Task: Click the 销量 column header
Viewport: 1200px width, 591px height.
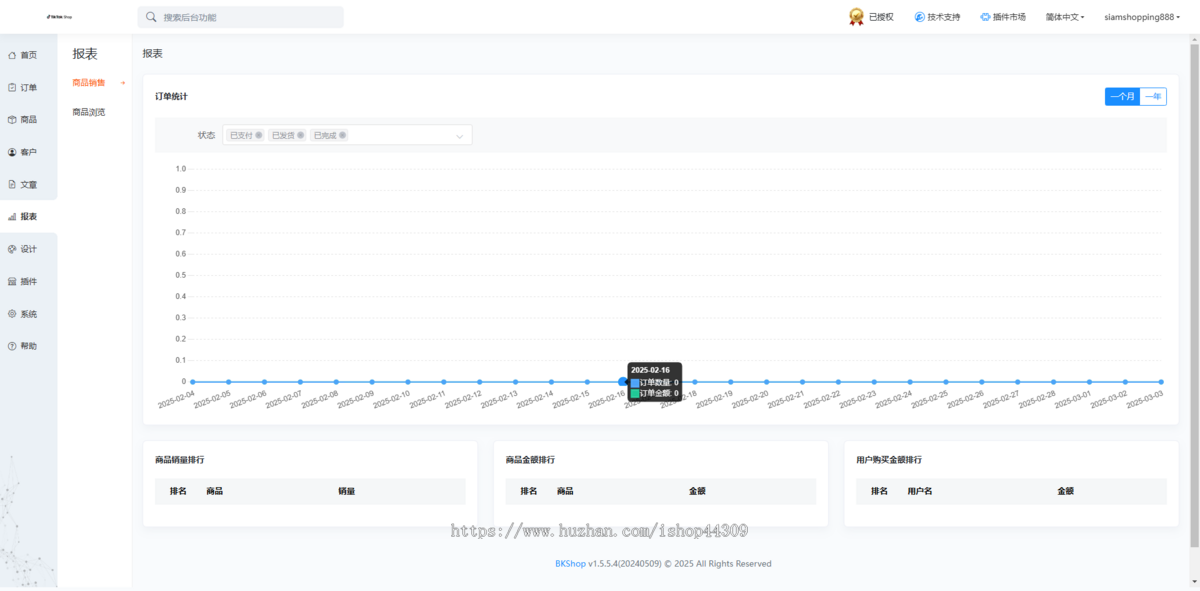Action: point(347,491)
